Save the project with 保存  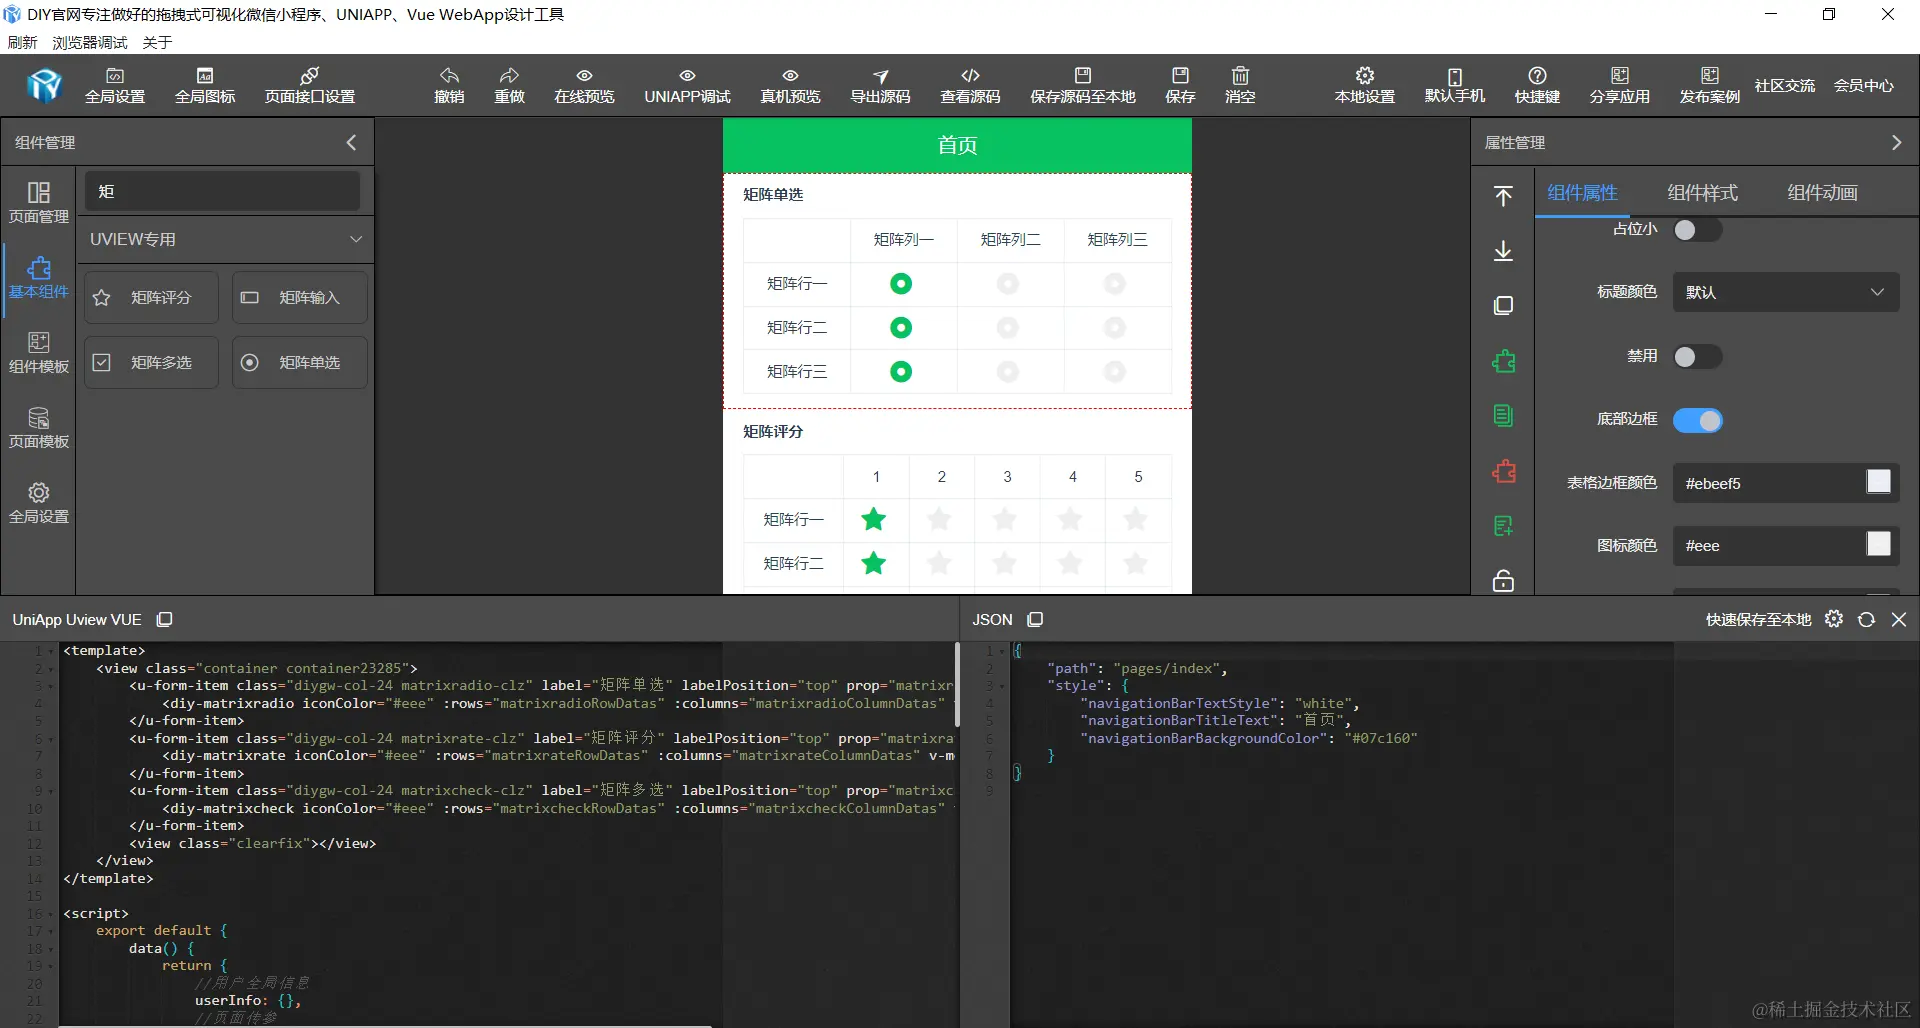coord(1180,86)
